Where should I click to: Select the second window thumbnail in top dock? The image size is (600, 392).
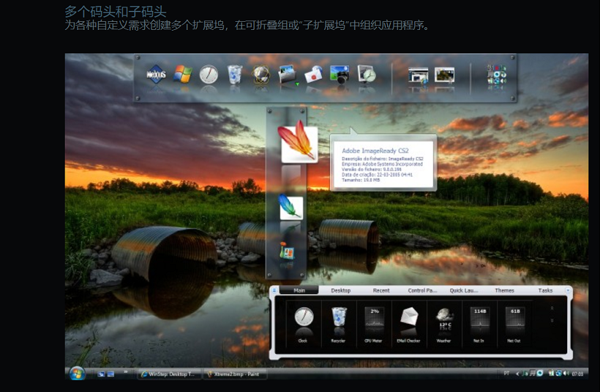(445, 75)
